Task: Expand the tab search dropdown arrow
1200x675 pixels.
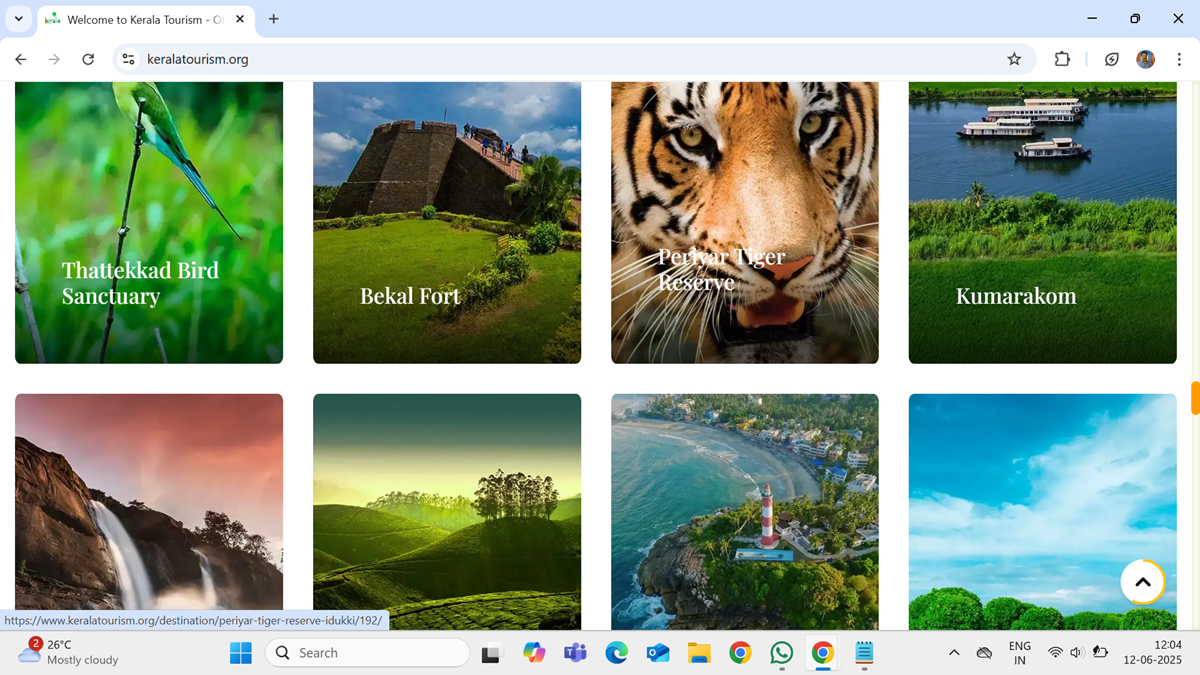Action: 18,19
